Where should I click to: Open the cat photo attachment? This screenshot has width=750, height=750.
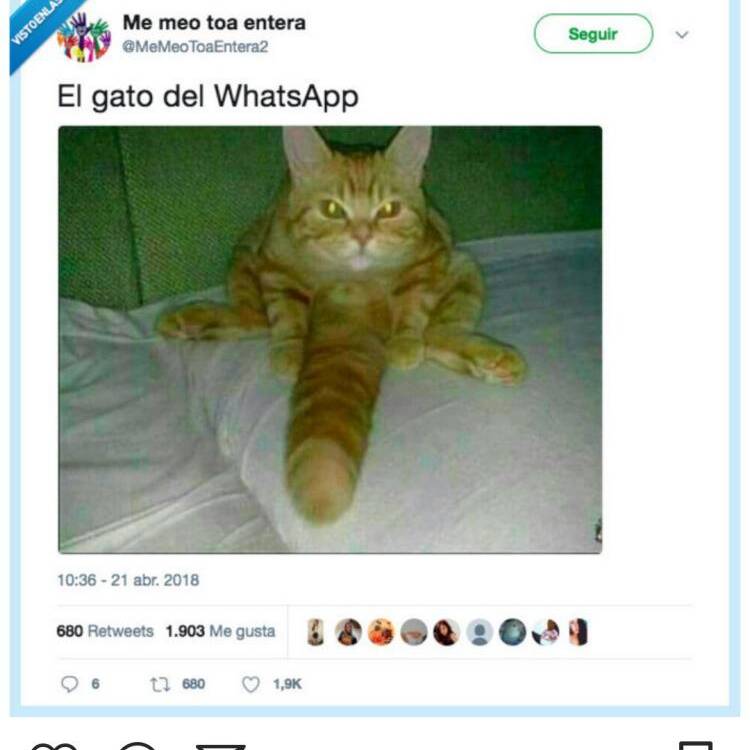tap(330, 340)
